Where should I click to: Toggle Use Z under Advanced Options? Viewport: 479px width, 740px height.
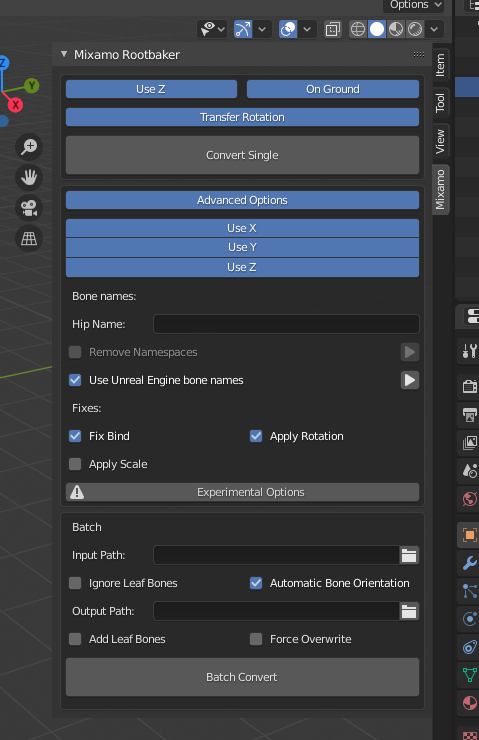(242, 267)
